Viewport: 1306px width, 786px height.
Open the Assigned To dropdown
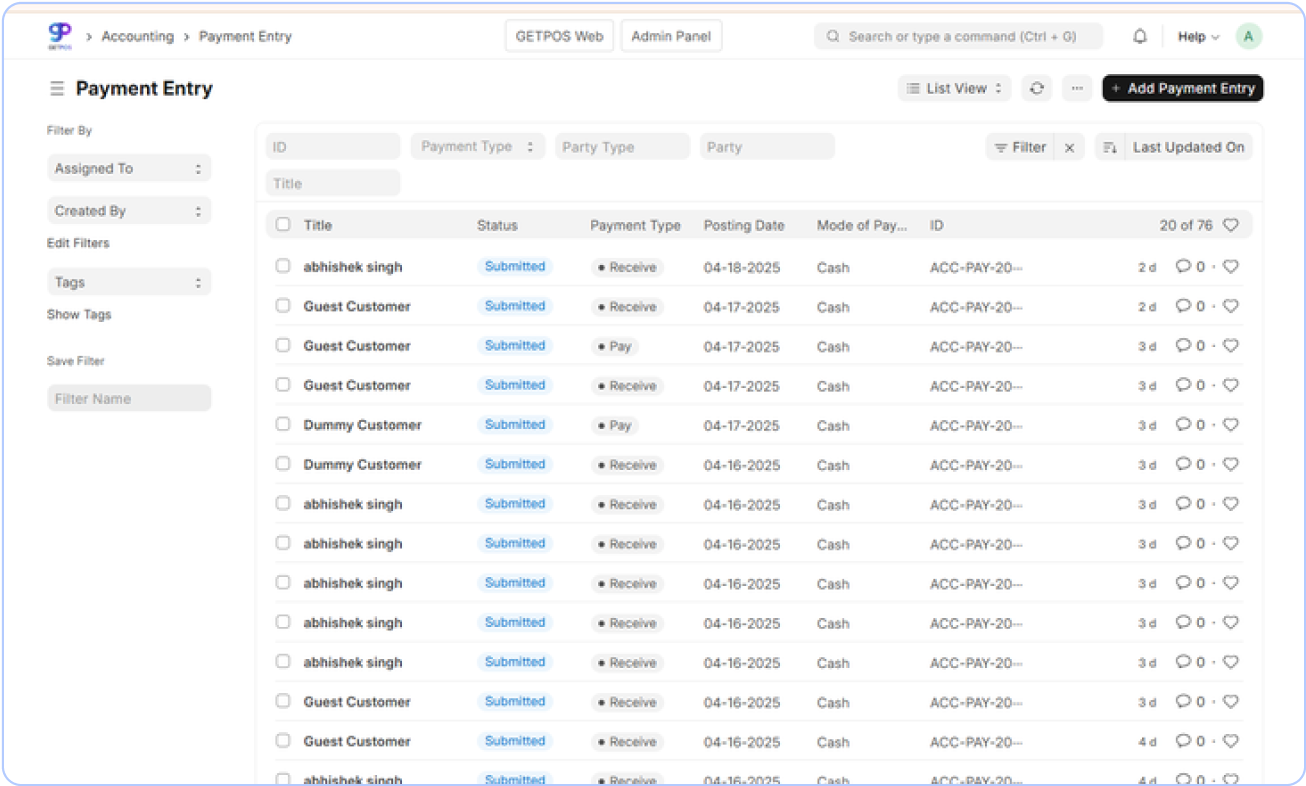(x=129, y=169)
